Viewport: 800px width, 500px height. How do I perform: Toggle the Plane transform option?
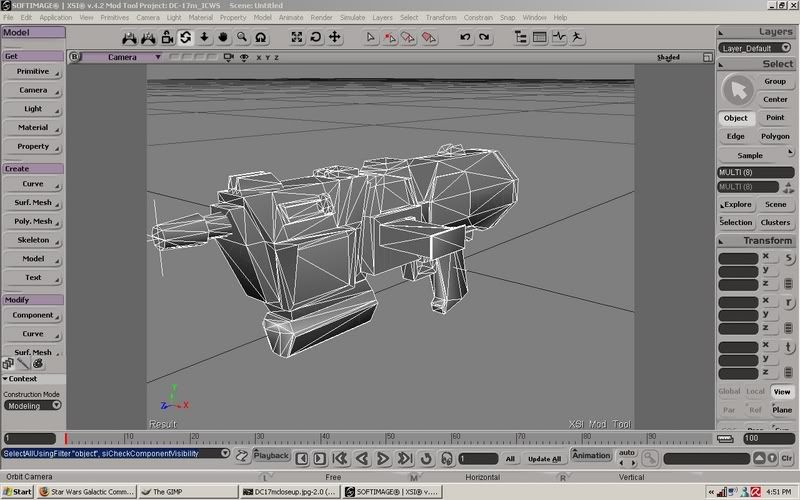coord(782,410)
